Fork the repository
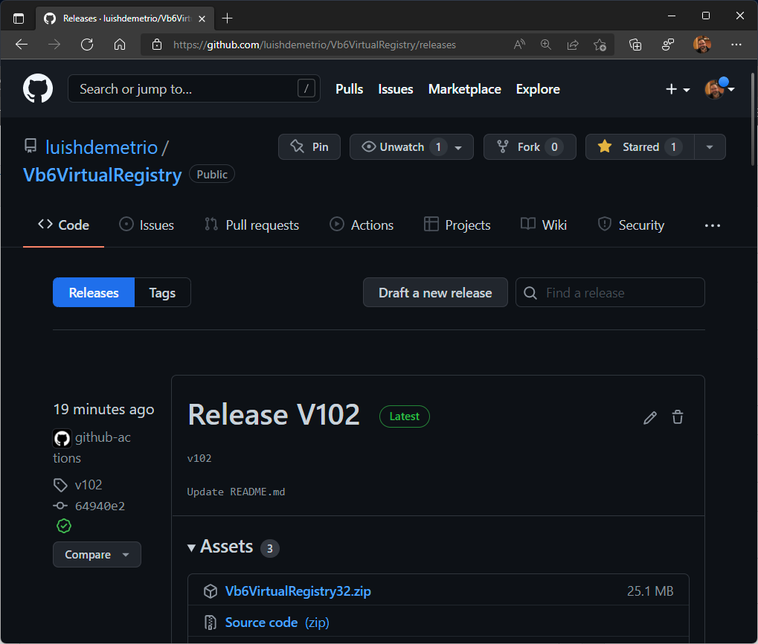Screen dimensions: 758x644 [530, 146]
